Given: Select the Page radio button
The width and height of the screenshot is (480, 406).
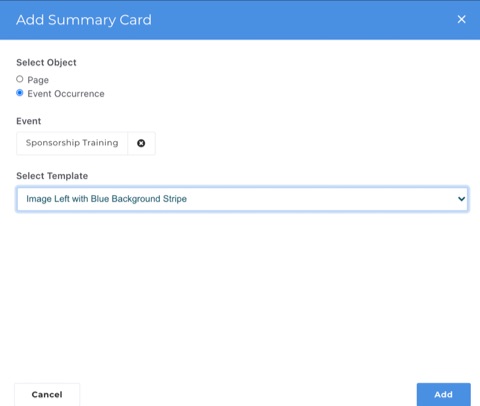Looking at the screenshot, I should 20,79.
